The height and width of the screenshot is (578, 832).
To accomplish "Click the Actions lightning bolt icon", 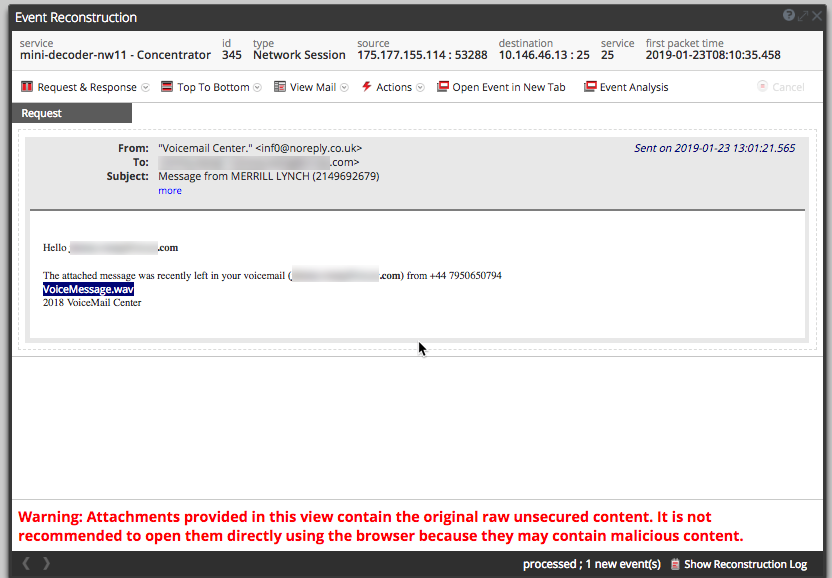I will click(366, 87).
